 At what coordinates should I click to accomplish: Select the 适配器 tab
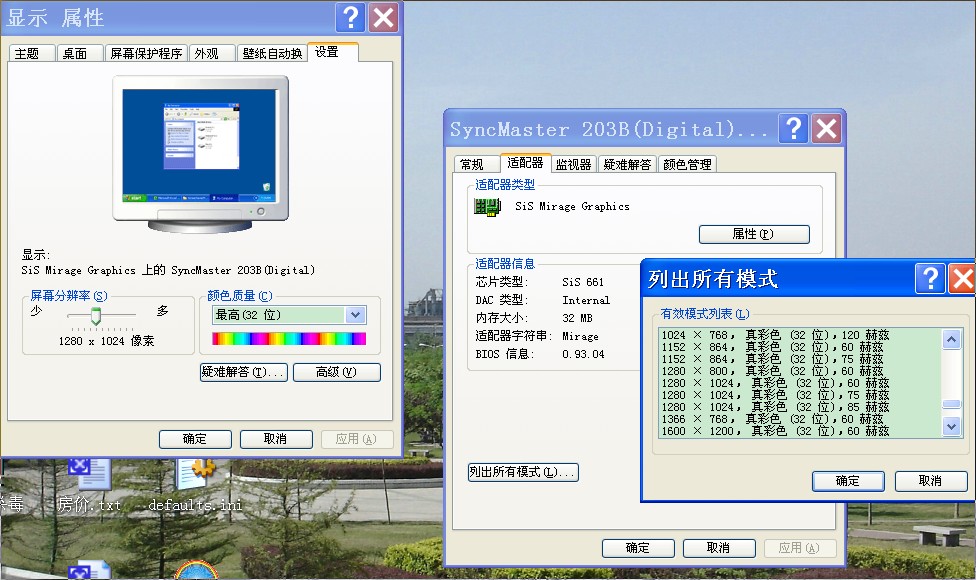tap(525, 163)
